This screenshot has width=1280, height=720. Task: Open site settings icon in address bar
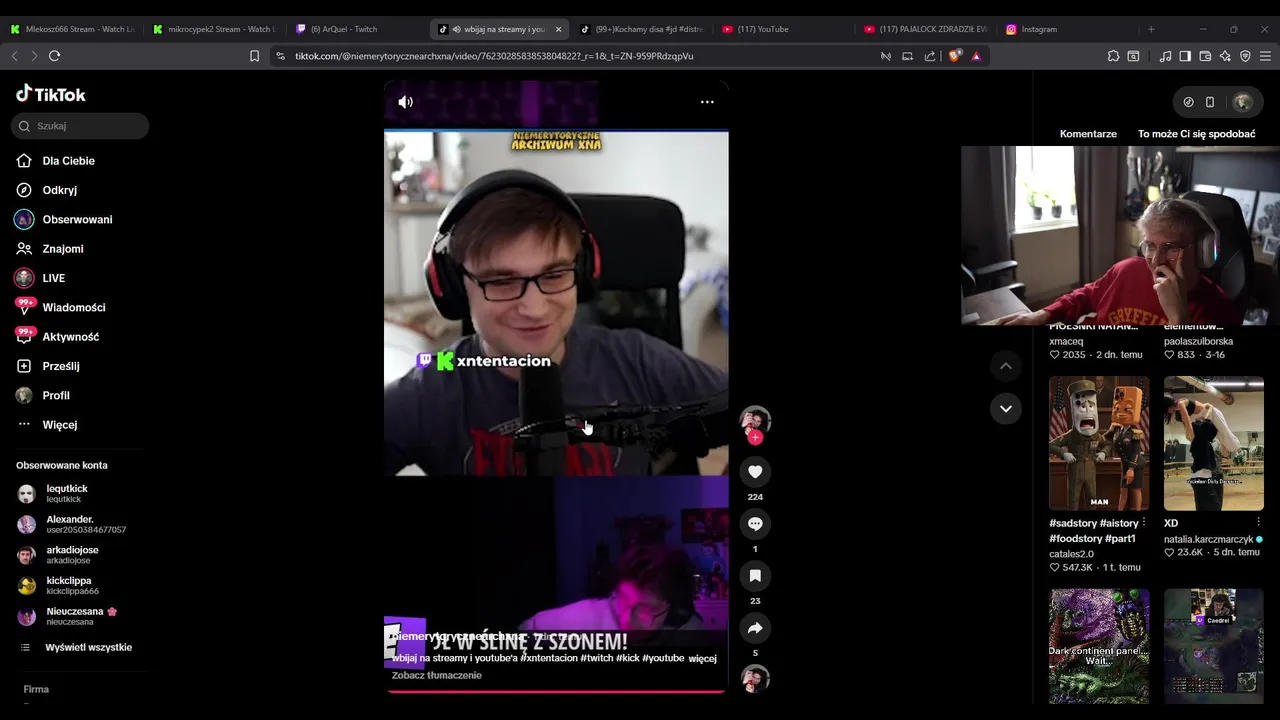(281, 56)
